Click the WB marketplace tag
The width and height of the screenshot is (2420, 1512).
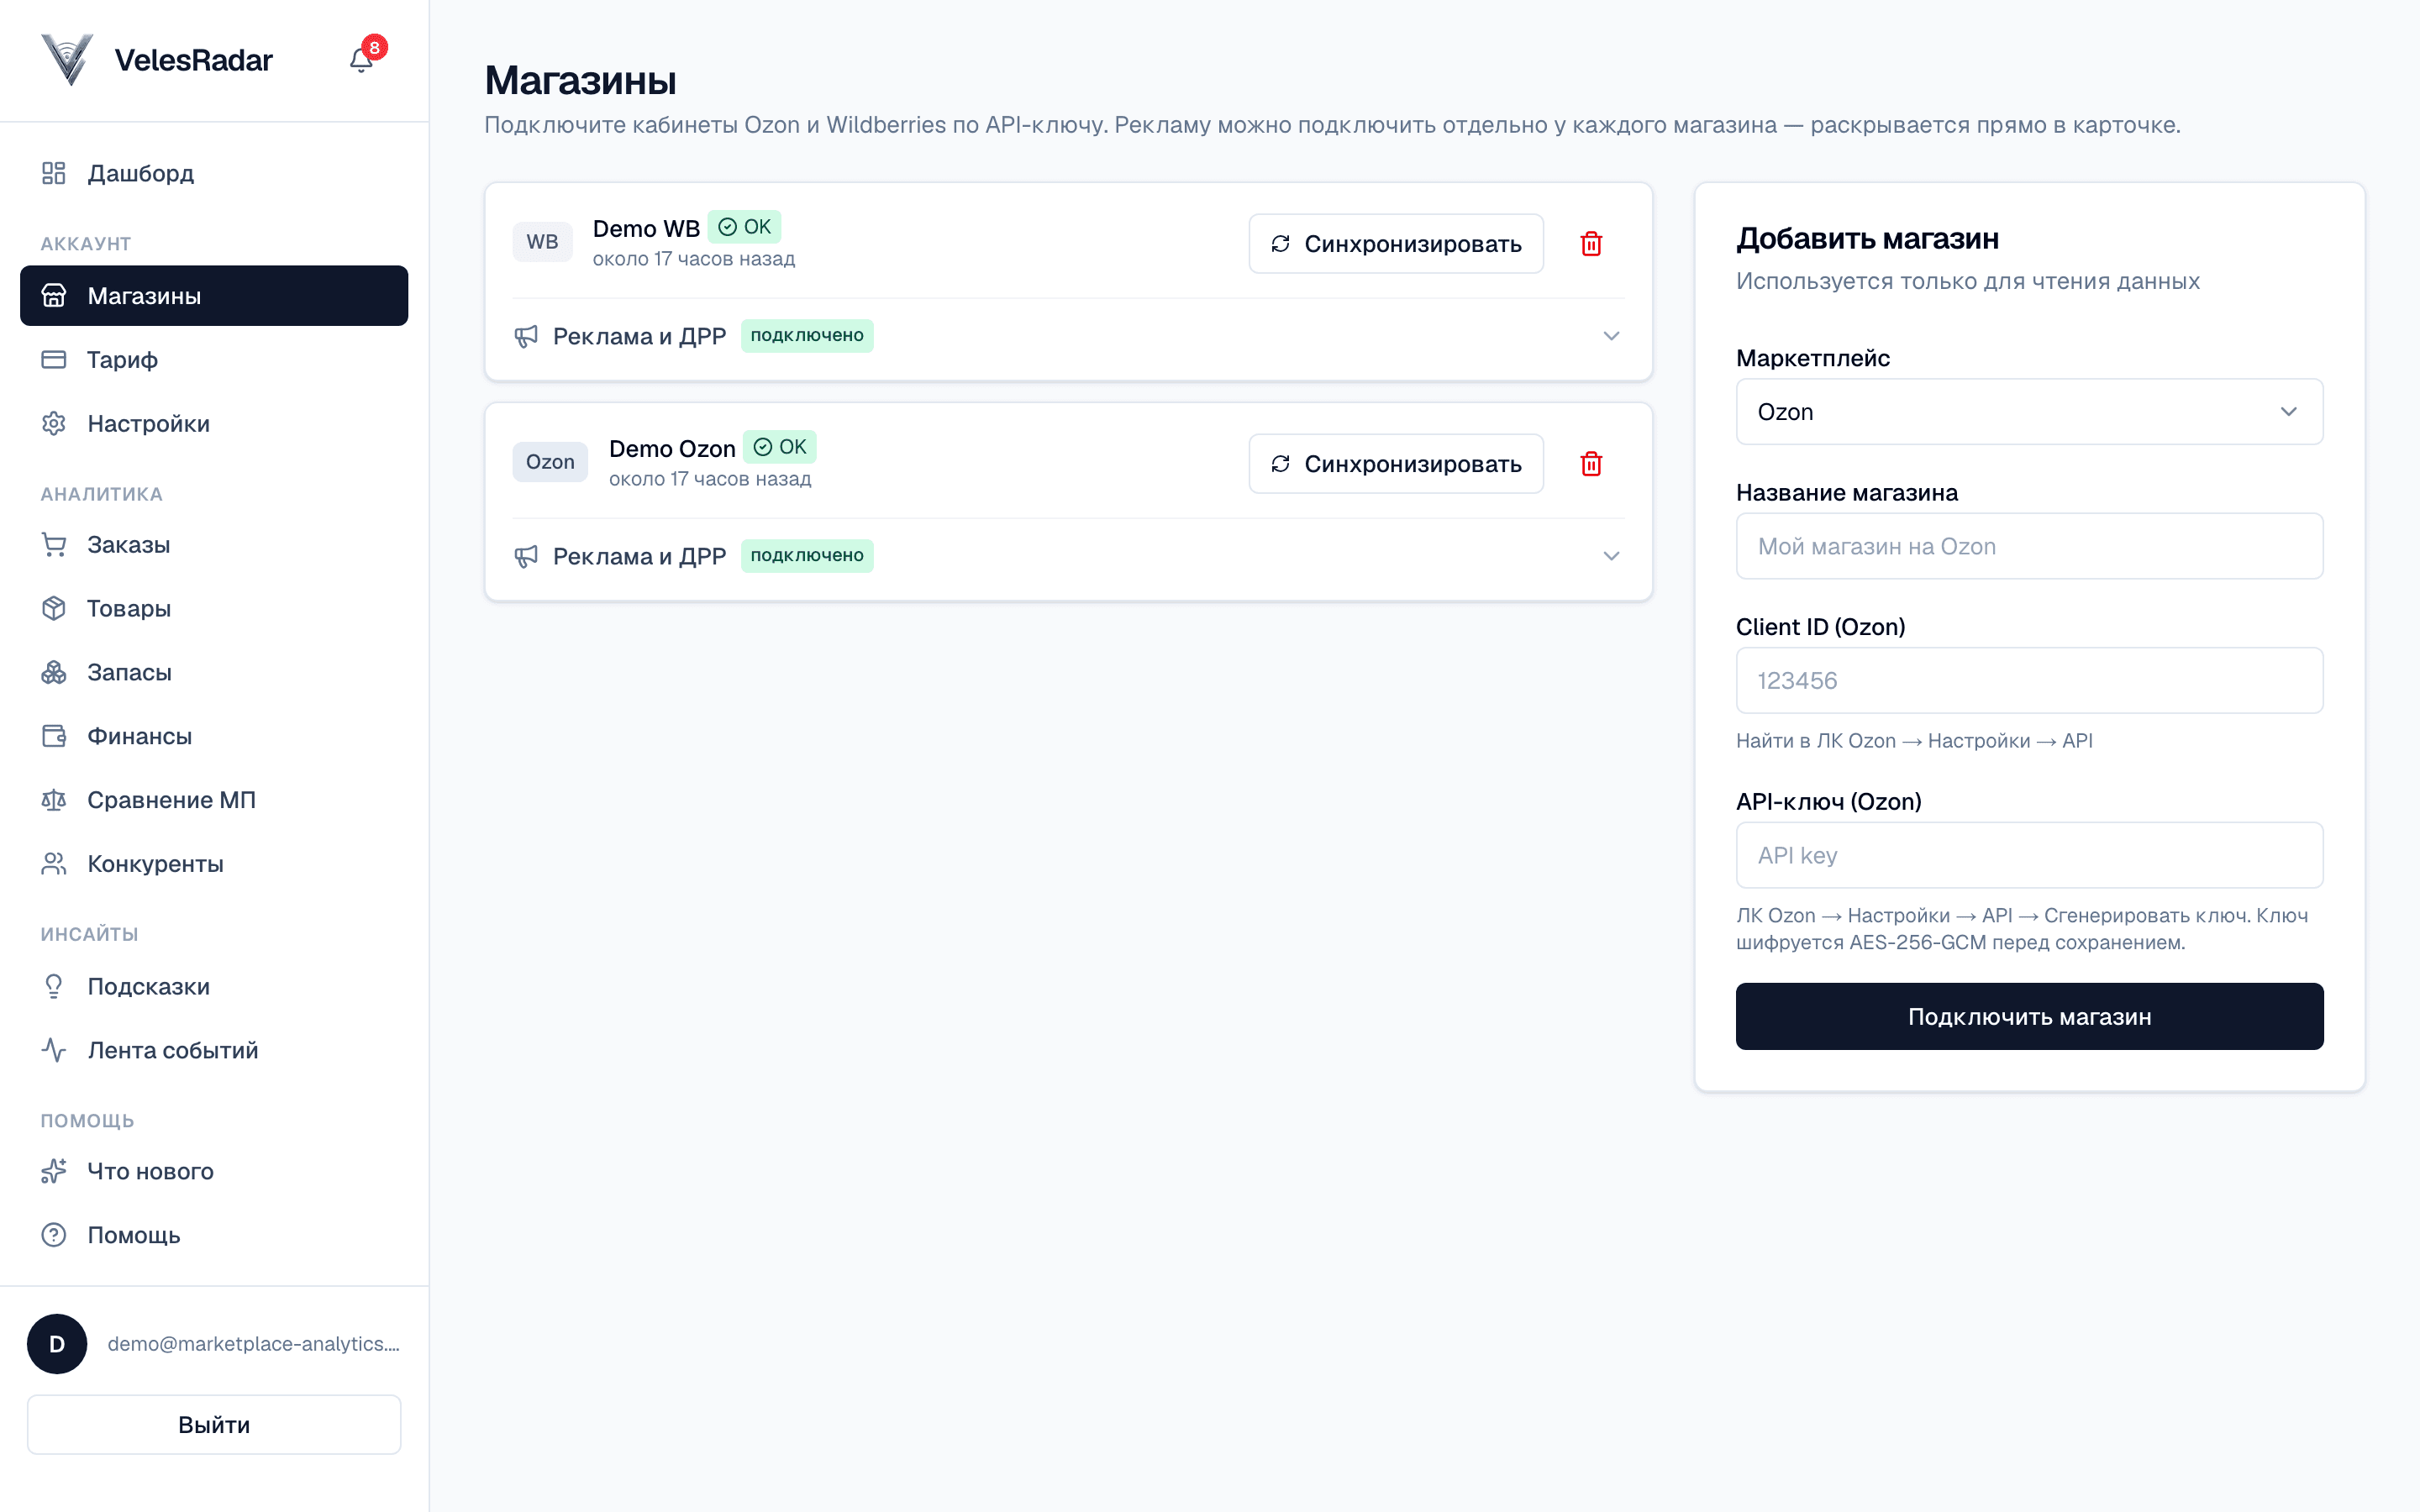[x=542, y=242]
